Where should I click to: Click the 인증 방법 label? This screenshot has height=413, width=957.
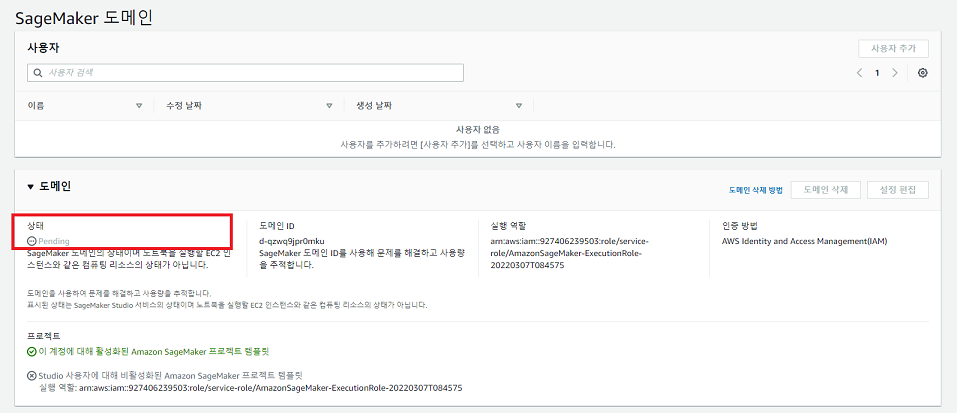(739, 225)
